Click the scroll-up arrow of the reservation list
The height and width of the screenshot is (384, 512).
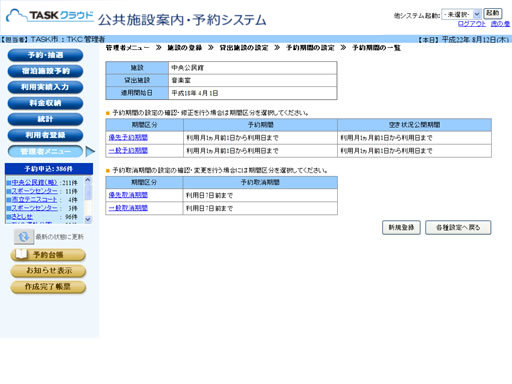pos(88,180)
